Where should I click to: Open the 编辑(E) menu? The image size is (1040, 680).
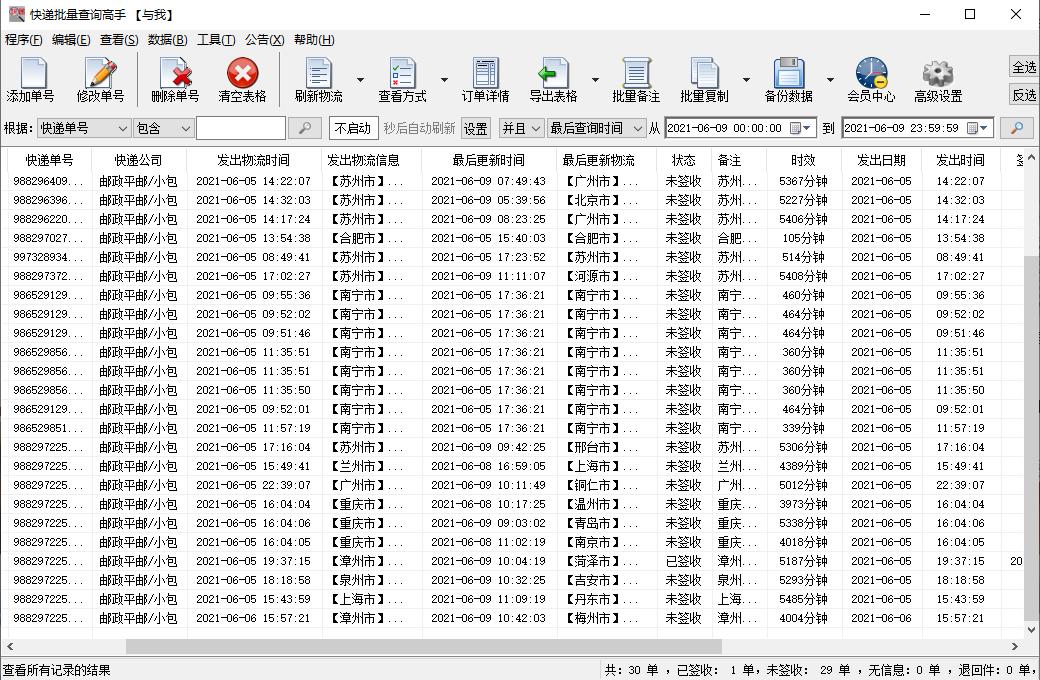tap(71, 40)
